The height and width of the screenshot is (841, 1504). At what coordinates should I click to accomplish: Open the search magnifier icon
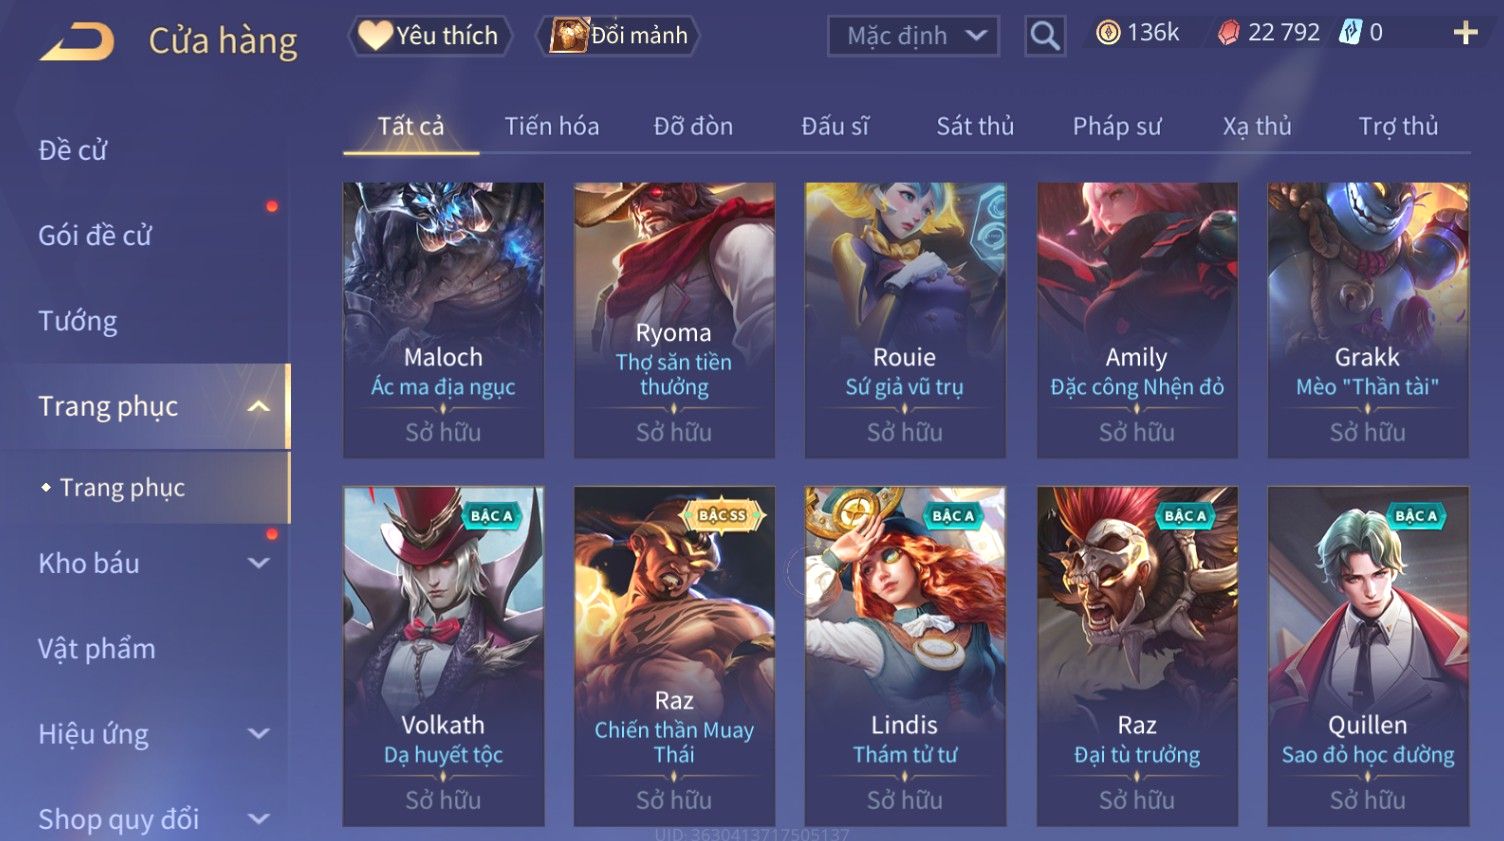1045,36
